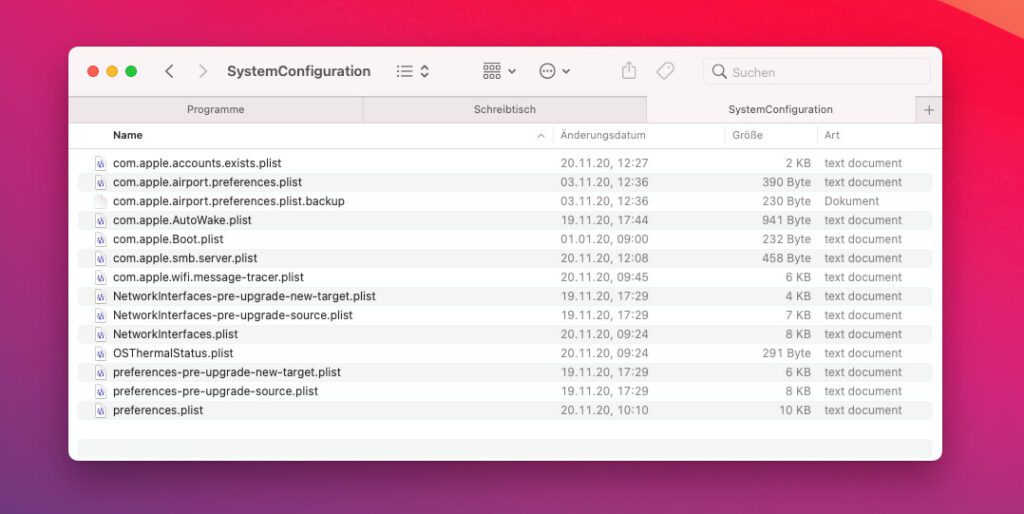Open the group-by grid dropdown

point(500,71)
